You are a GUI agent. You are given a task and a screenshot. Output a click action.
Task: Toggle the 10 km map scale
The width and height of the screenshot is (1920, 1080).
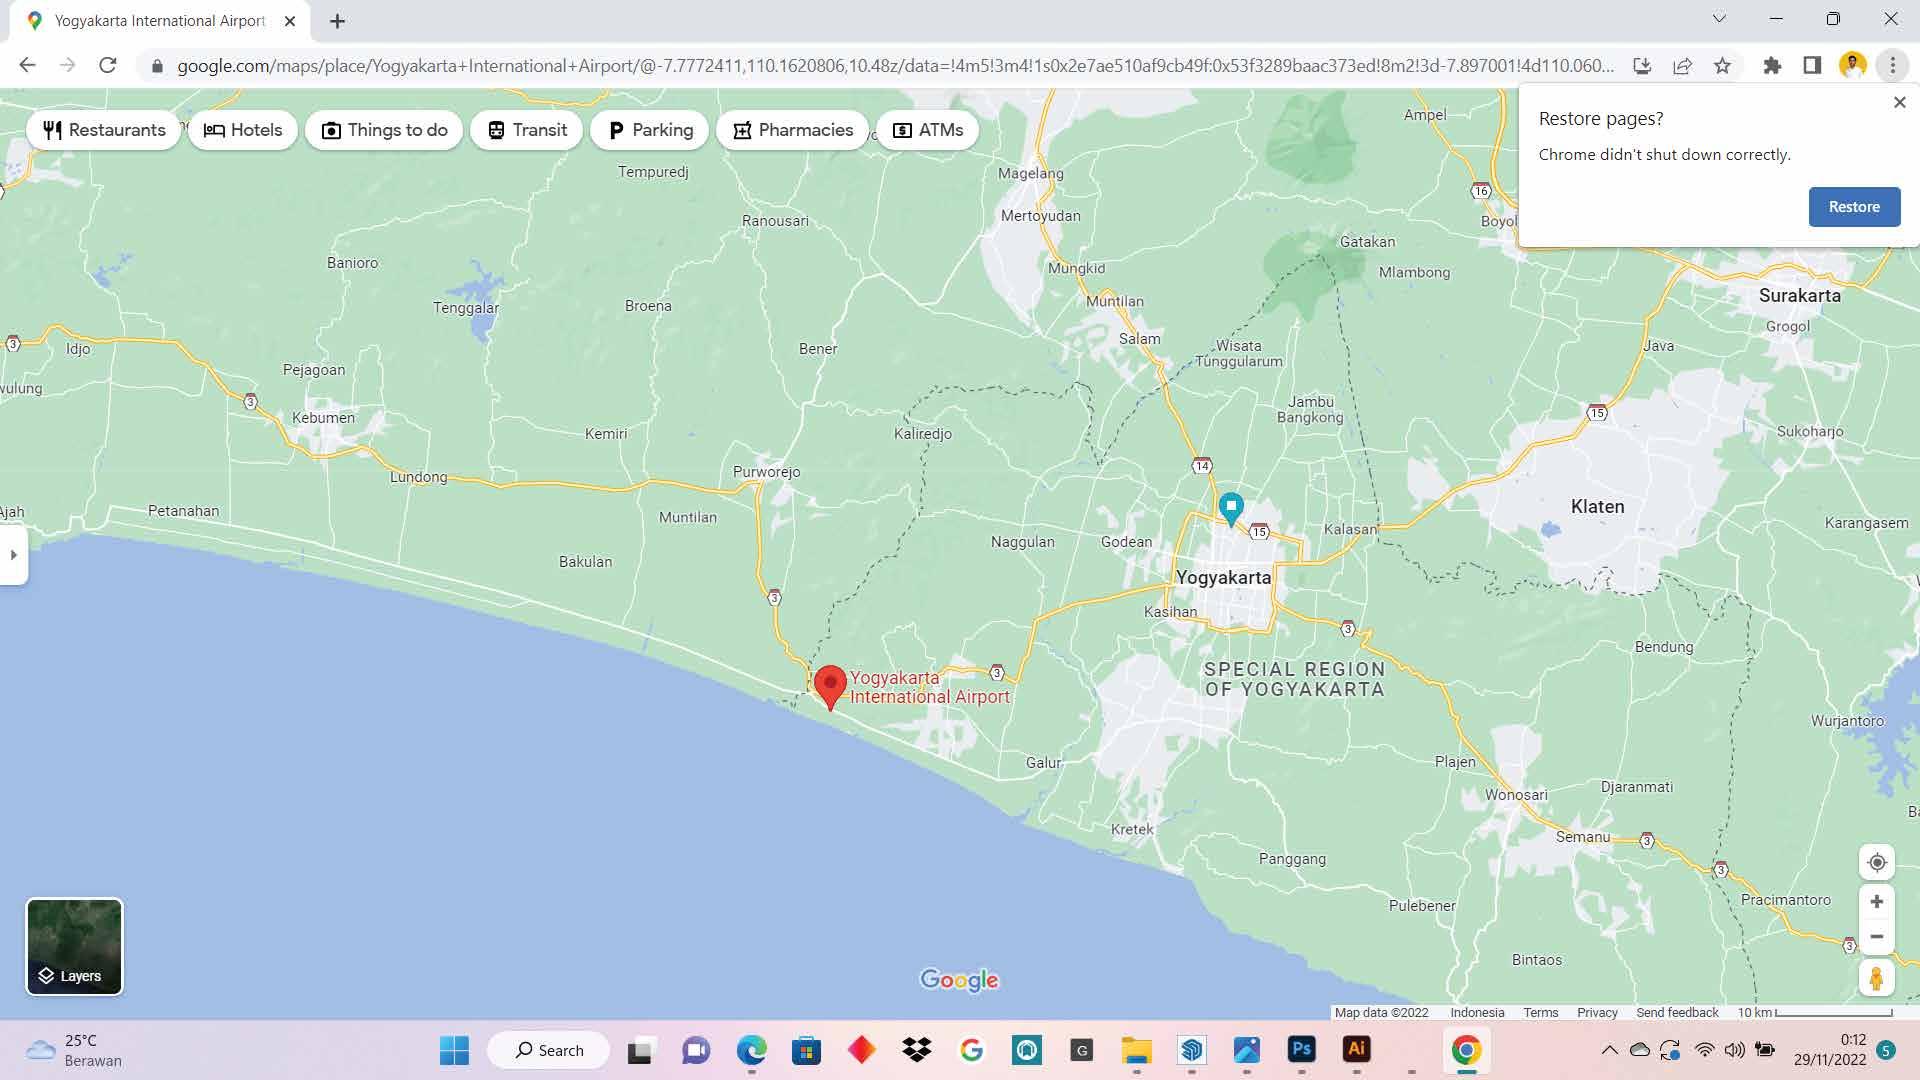1815,1013
